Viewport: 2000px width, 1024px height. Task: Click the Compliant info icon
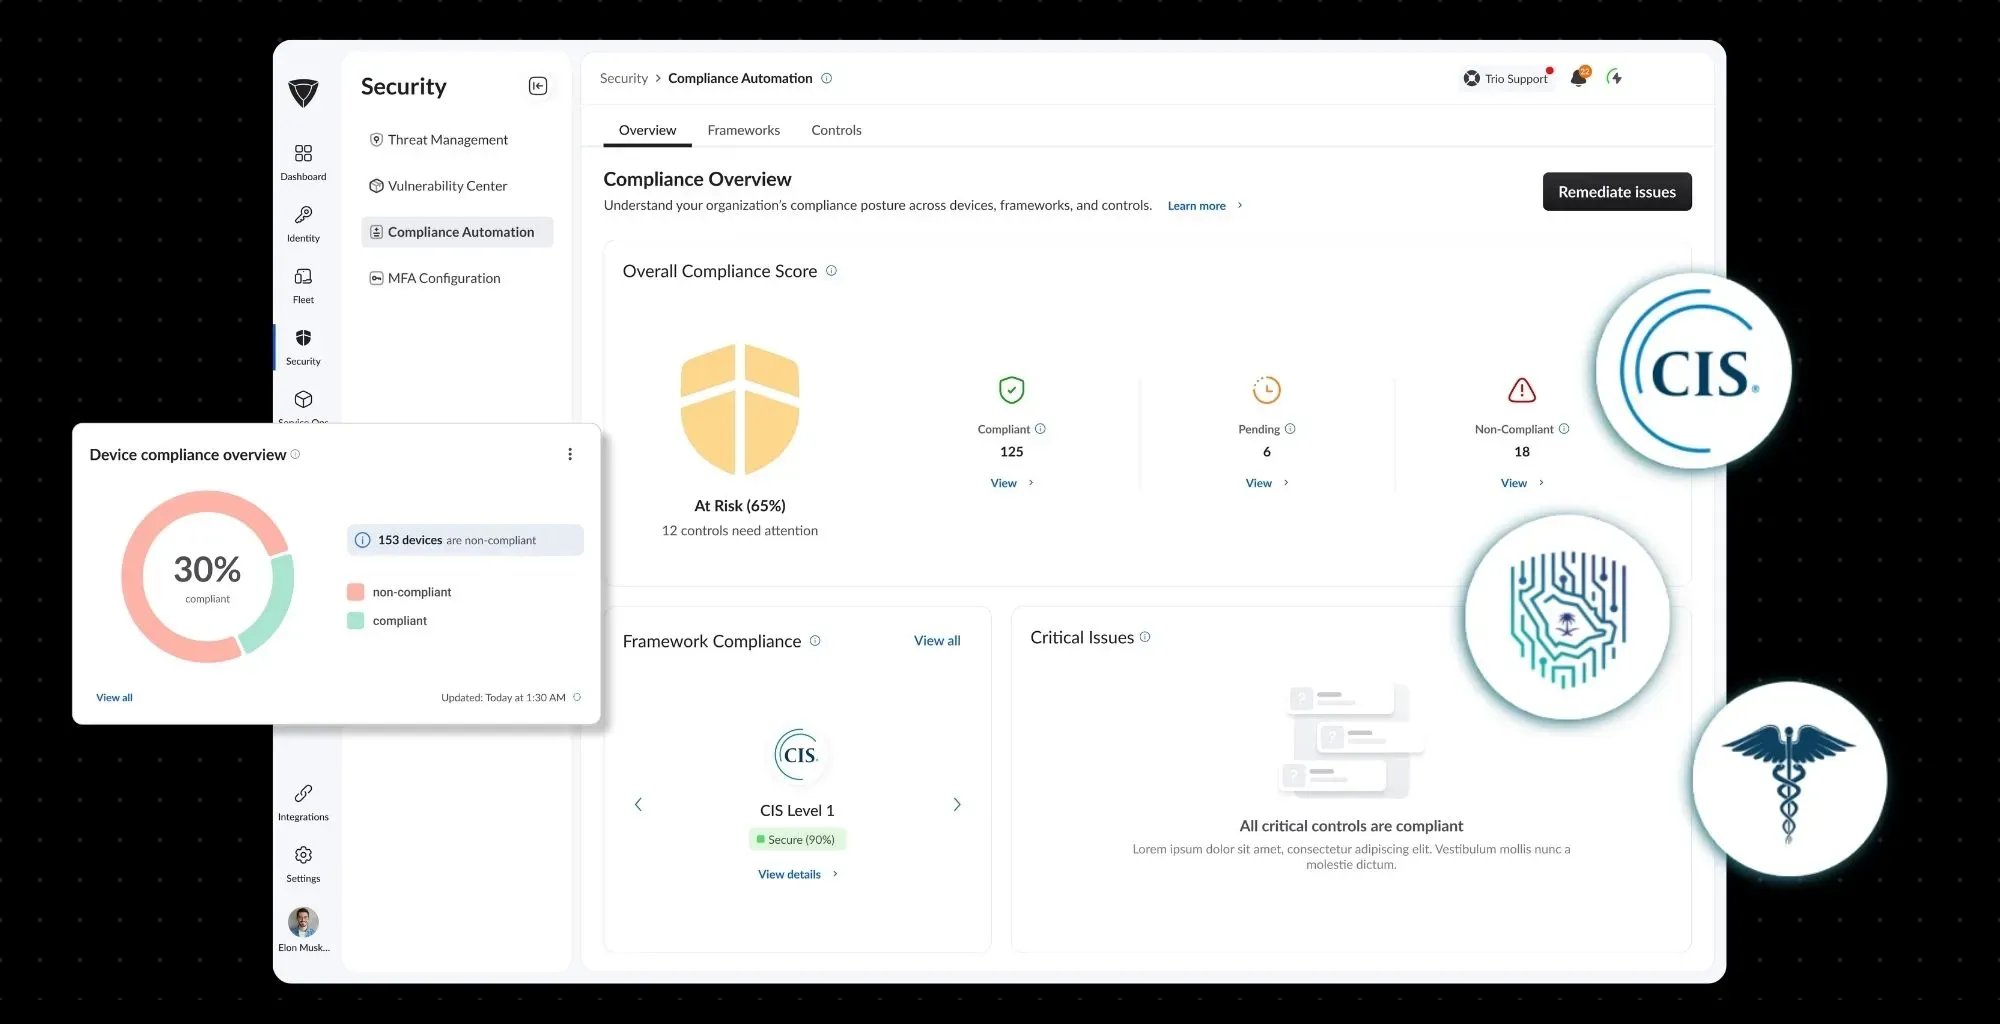click(1040, 429)
